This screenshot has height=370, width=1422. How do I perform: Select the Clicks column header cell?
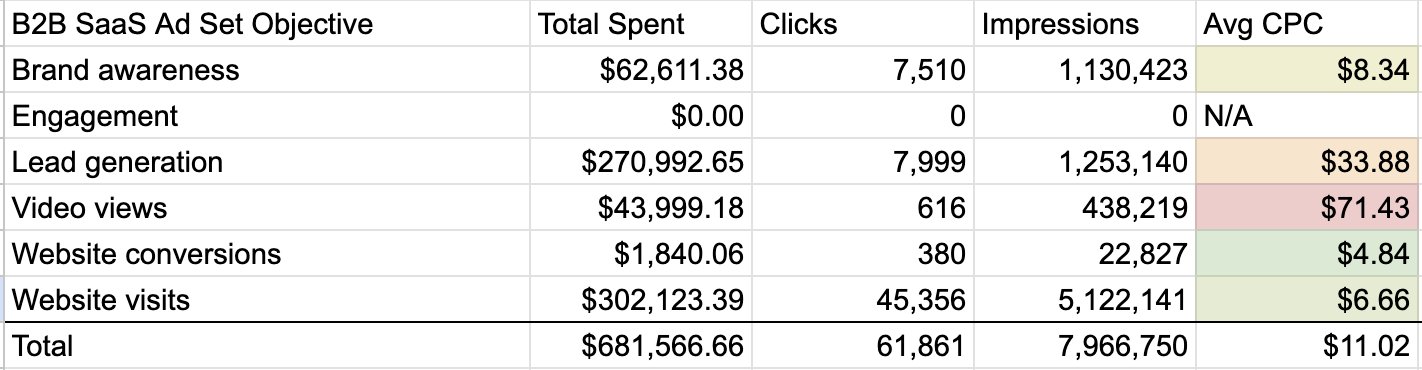click(862, 23)
